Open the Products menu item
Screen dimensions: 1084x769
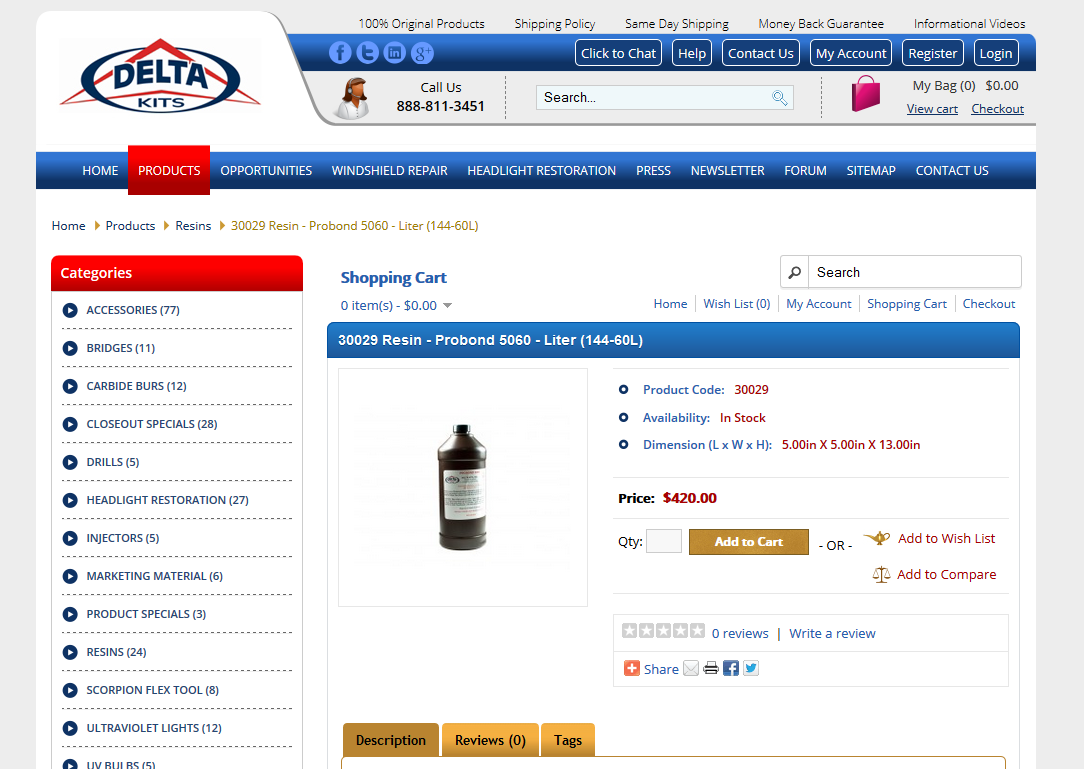(169, 170)
